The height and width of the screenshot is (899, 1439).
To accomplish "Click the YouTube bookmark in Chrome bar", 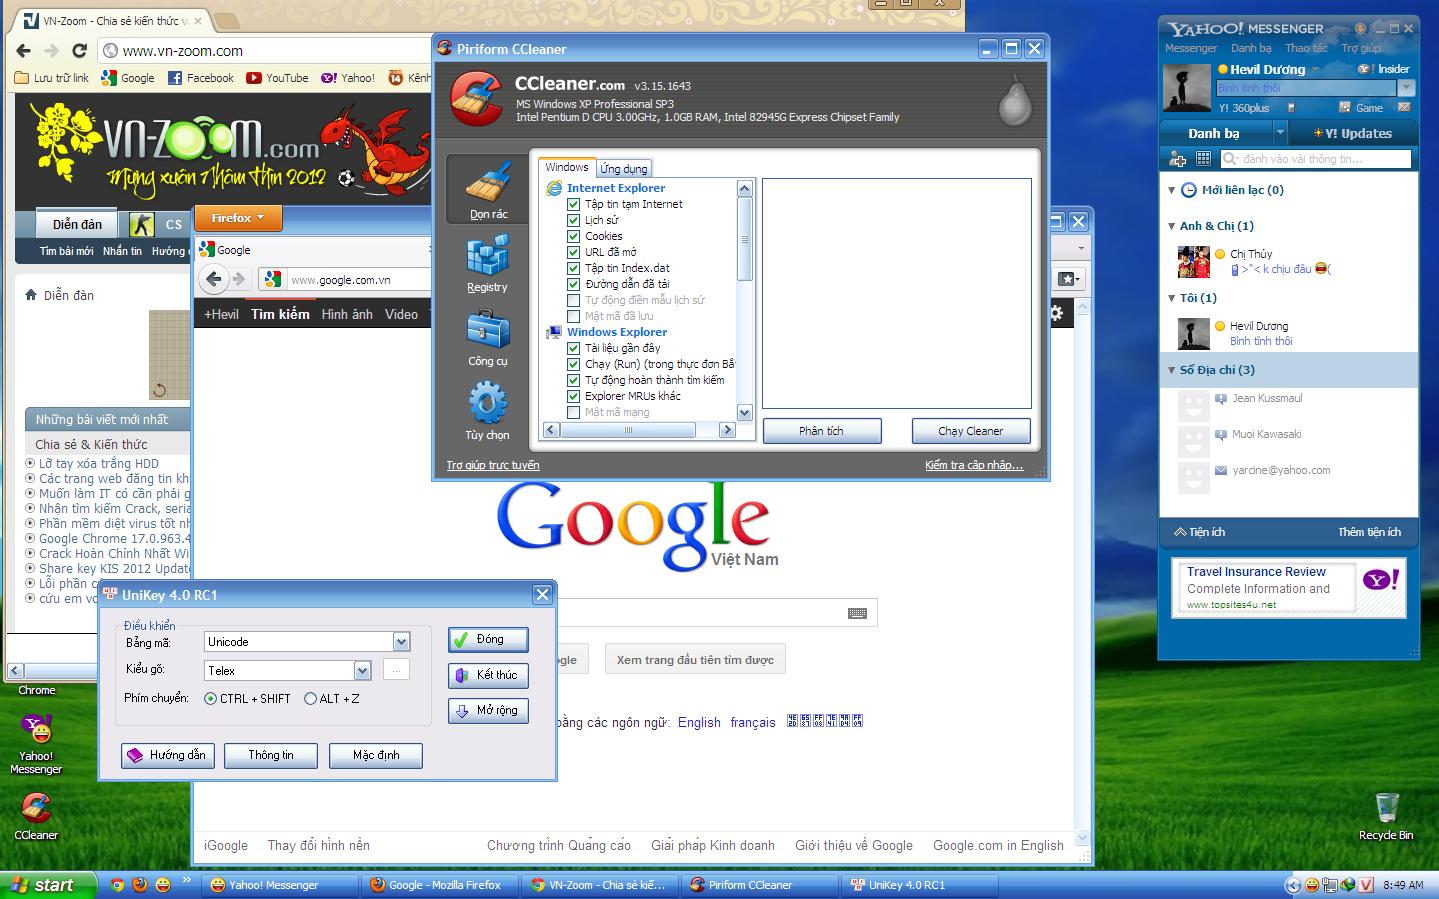I will pyautogui.click(x=277, y=78).
